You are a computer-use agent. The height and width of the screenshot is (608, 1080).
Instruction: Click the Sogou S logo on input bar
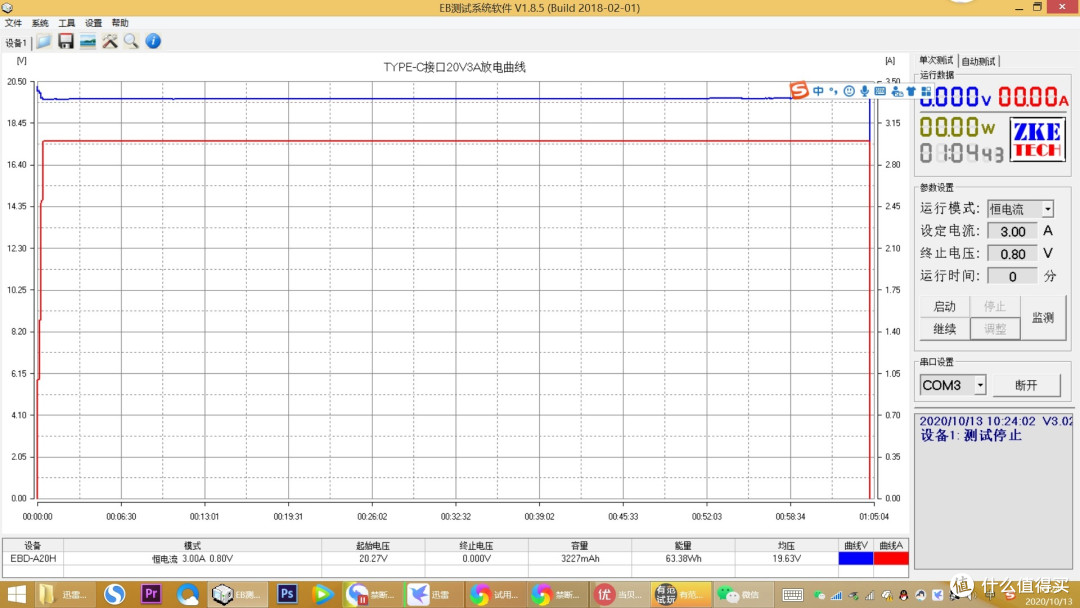tap(799, 90)
